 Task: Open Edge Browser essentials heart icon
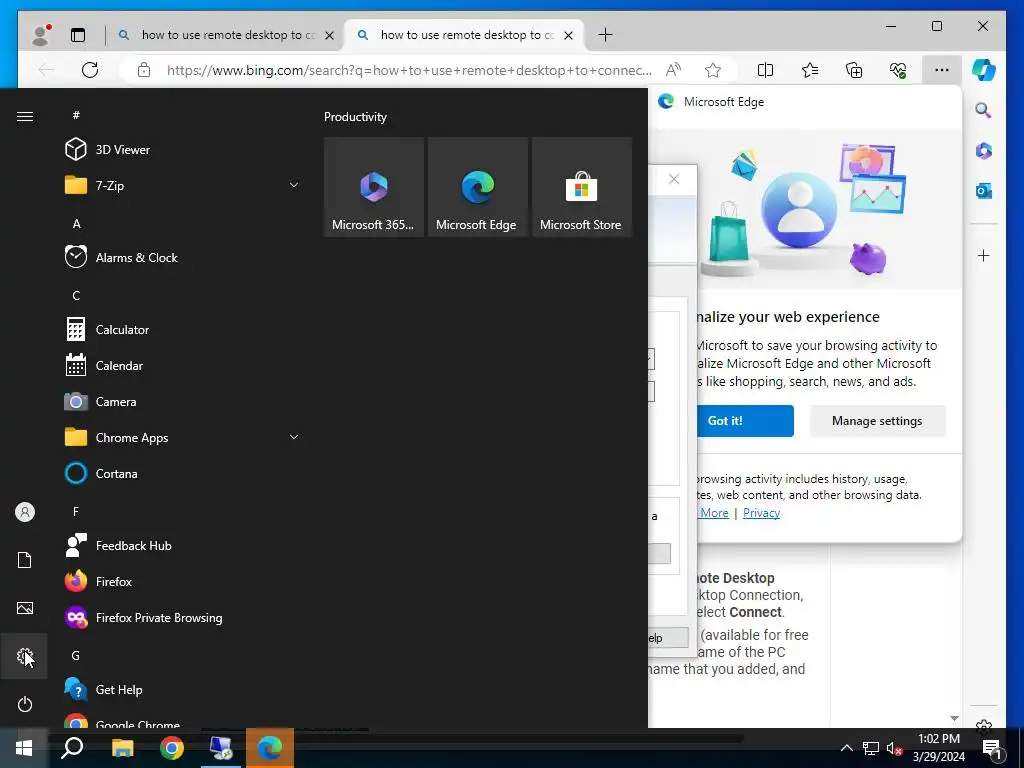[x=898, y=70]
